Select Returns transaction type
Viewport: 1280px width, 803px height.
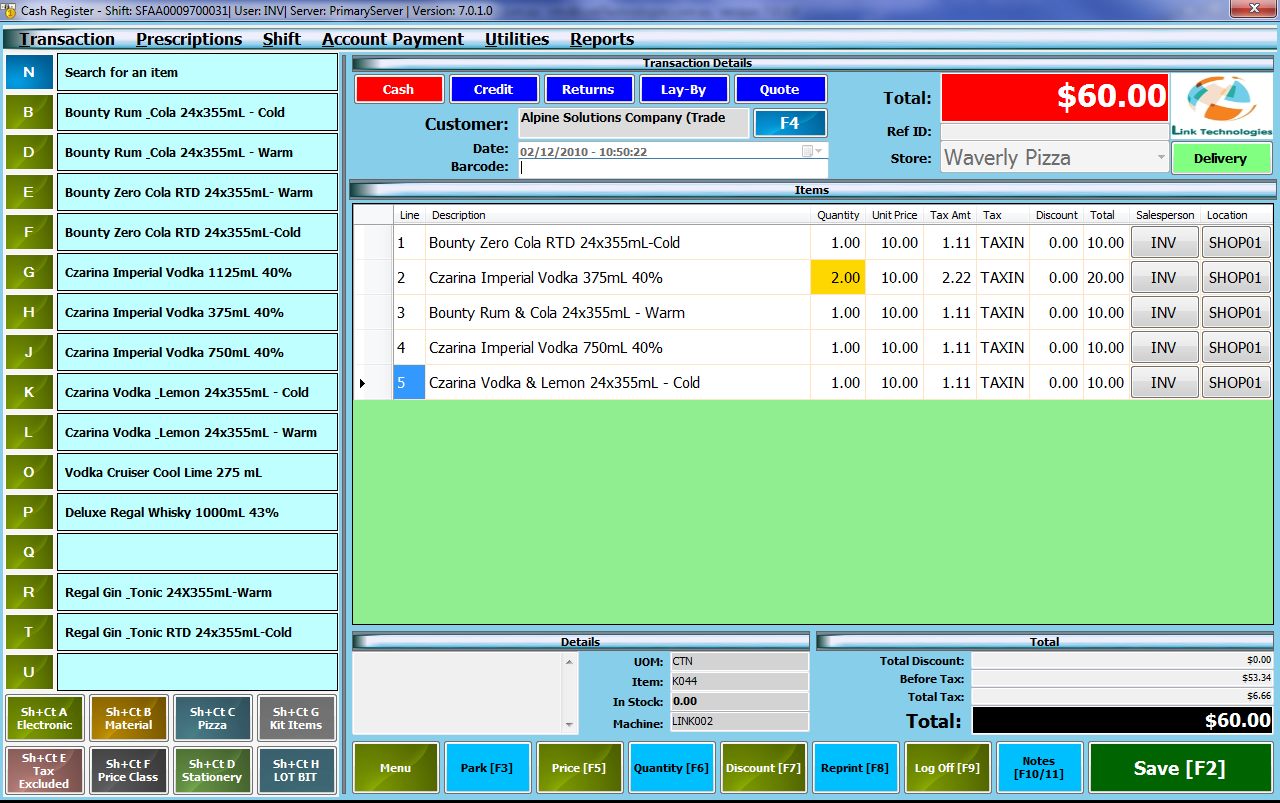coord(588,89)
